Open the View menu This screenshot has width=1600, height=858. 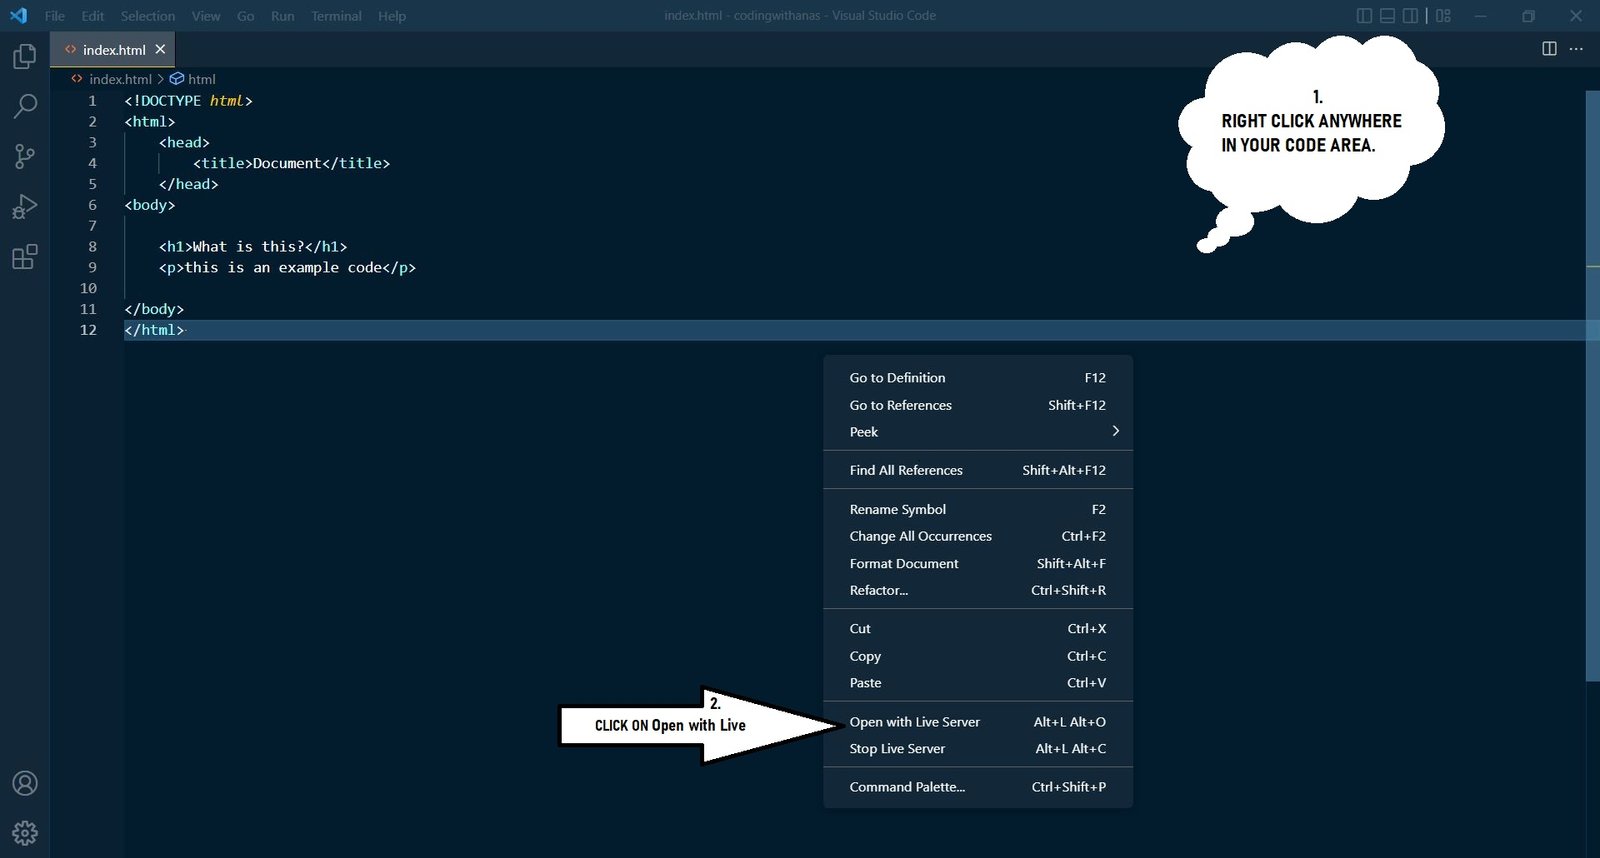click(x=206, y=16)
